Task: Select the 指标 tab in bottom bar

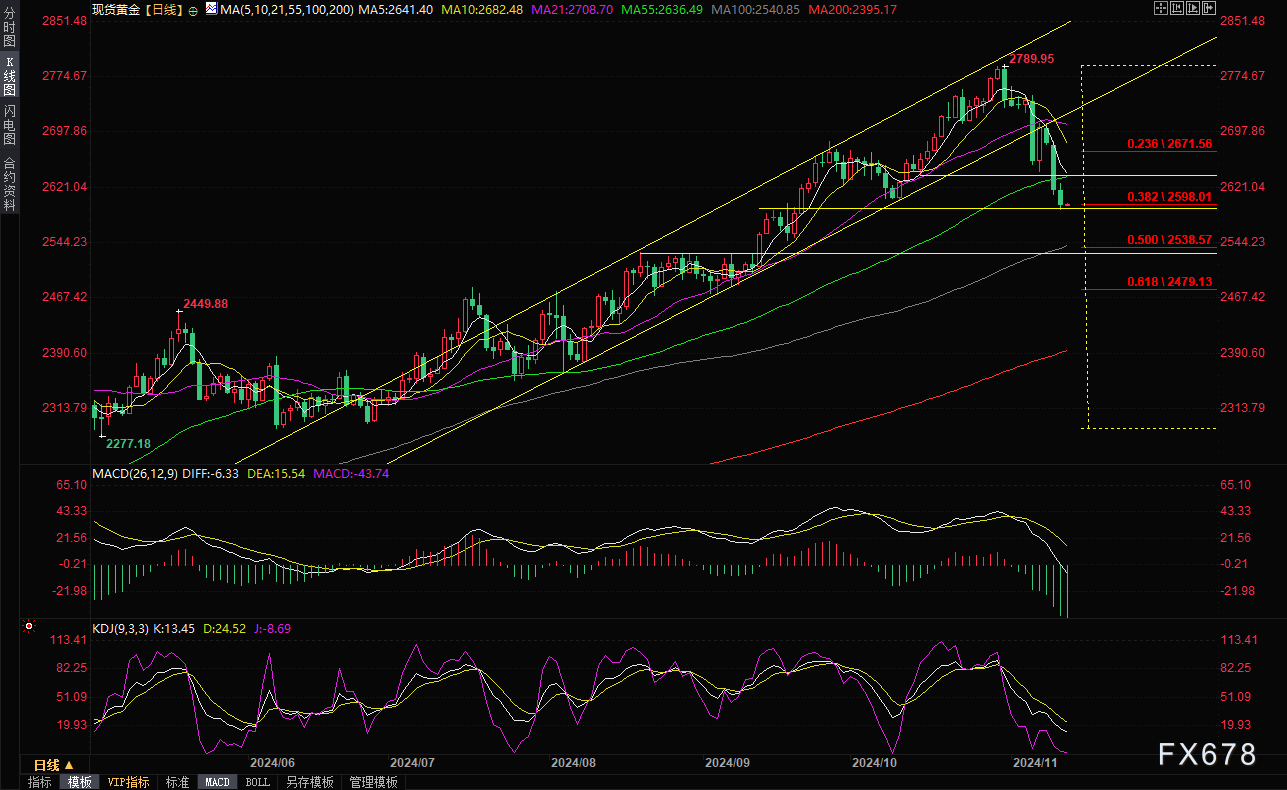Action: click(x=40, y=782)
